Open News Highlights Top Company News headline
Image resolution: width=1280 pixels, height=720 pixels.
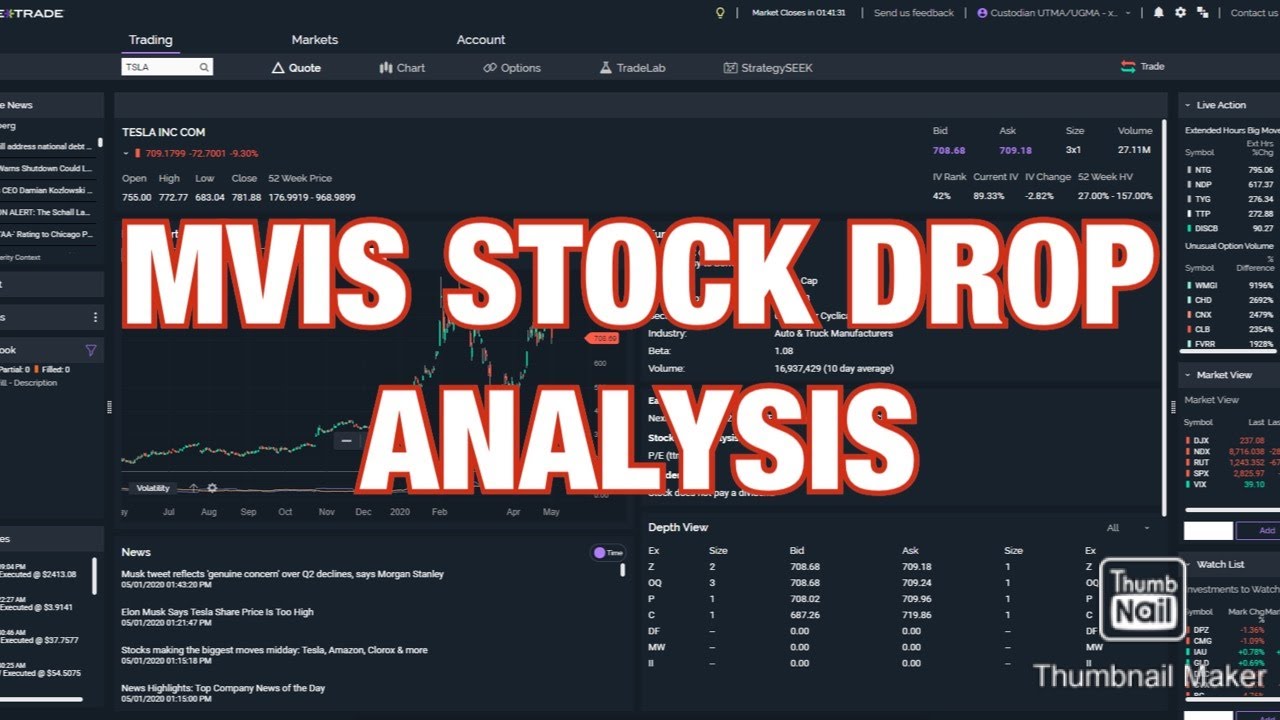223,688
